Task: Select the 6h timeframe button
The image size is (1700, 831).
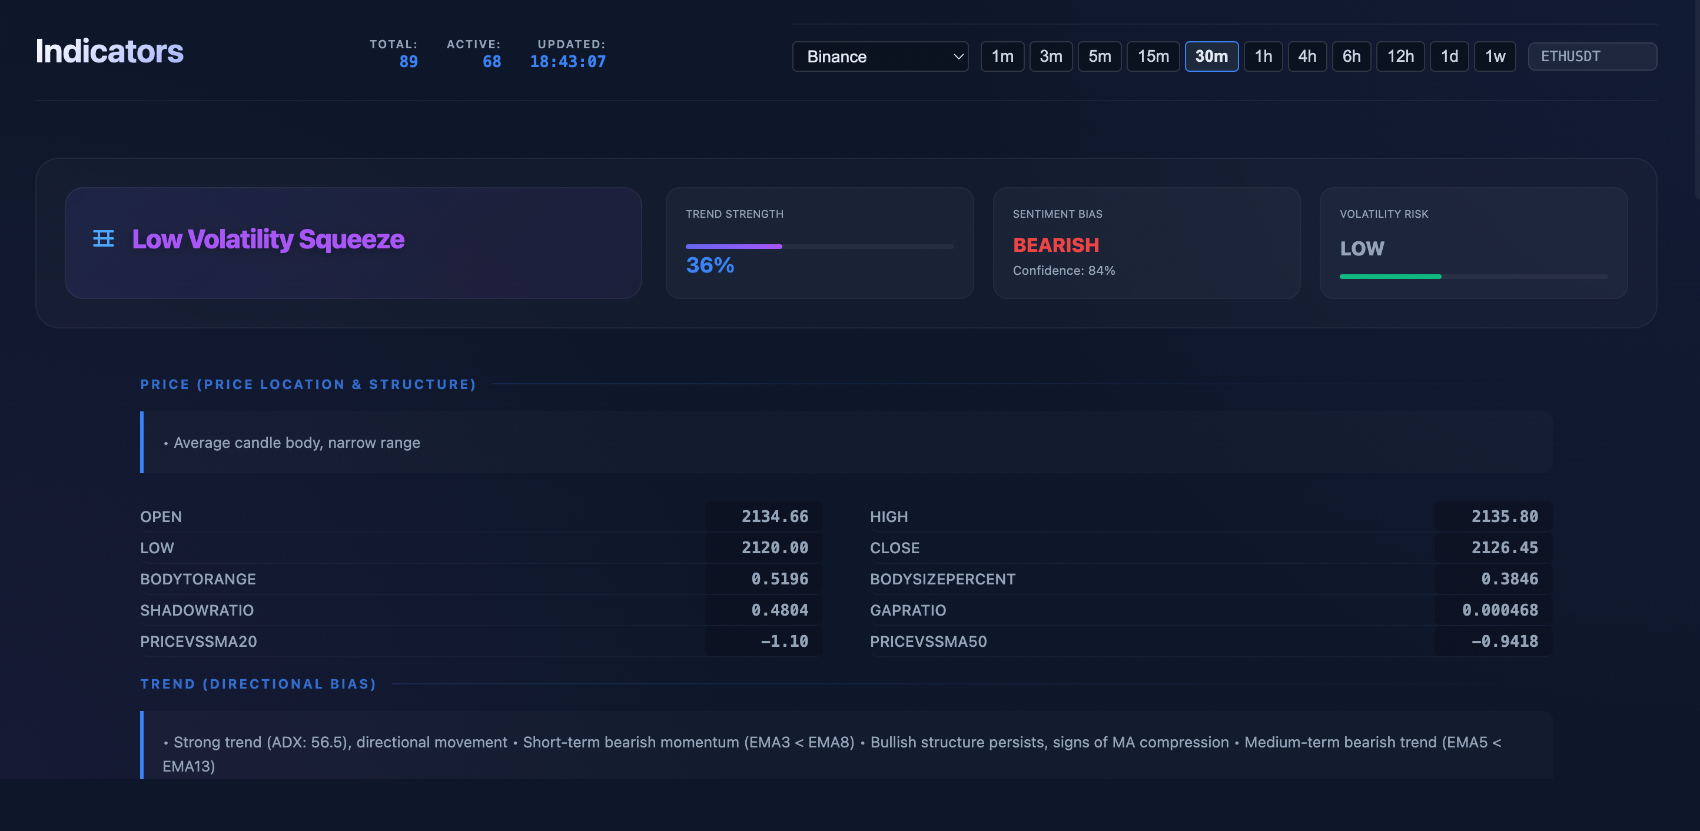Action: tap(1351, 57)
